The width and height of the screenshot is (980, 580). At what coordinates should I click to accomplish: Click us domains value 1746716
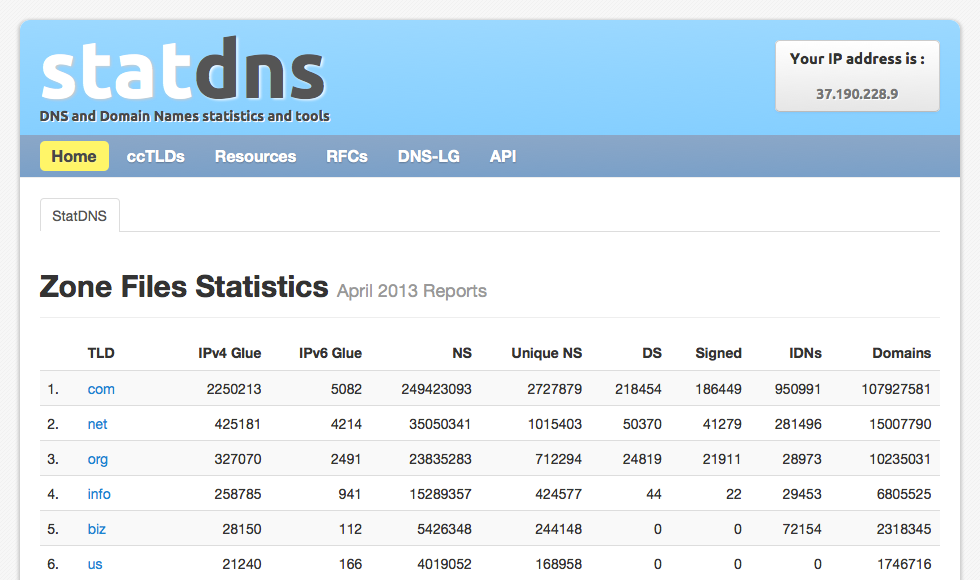point(904,564)
